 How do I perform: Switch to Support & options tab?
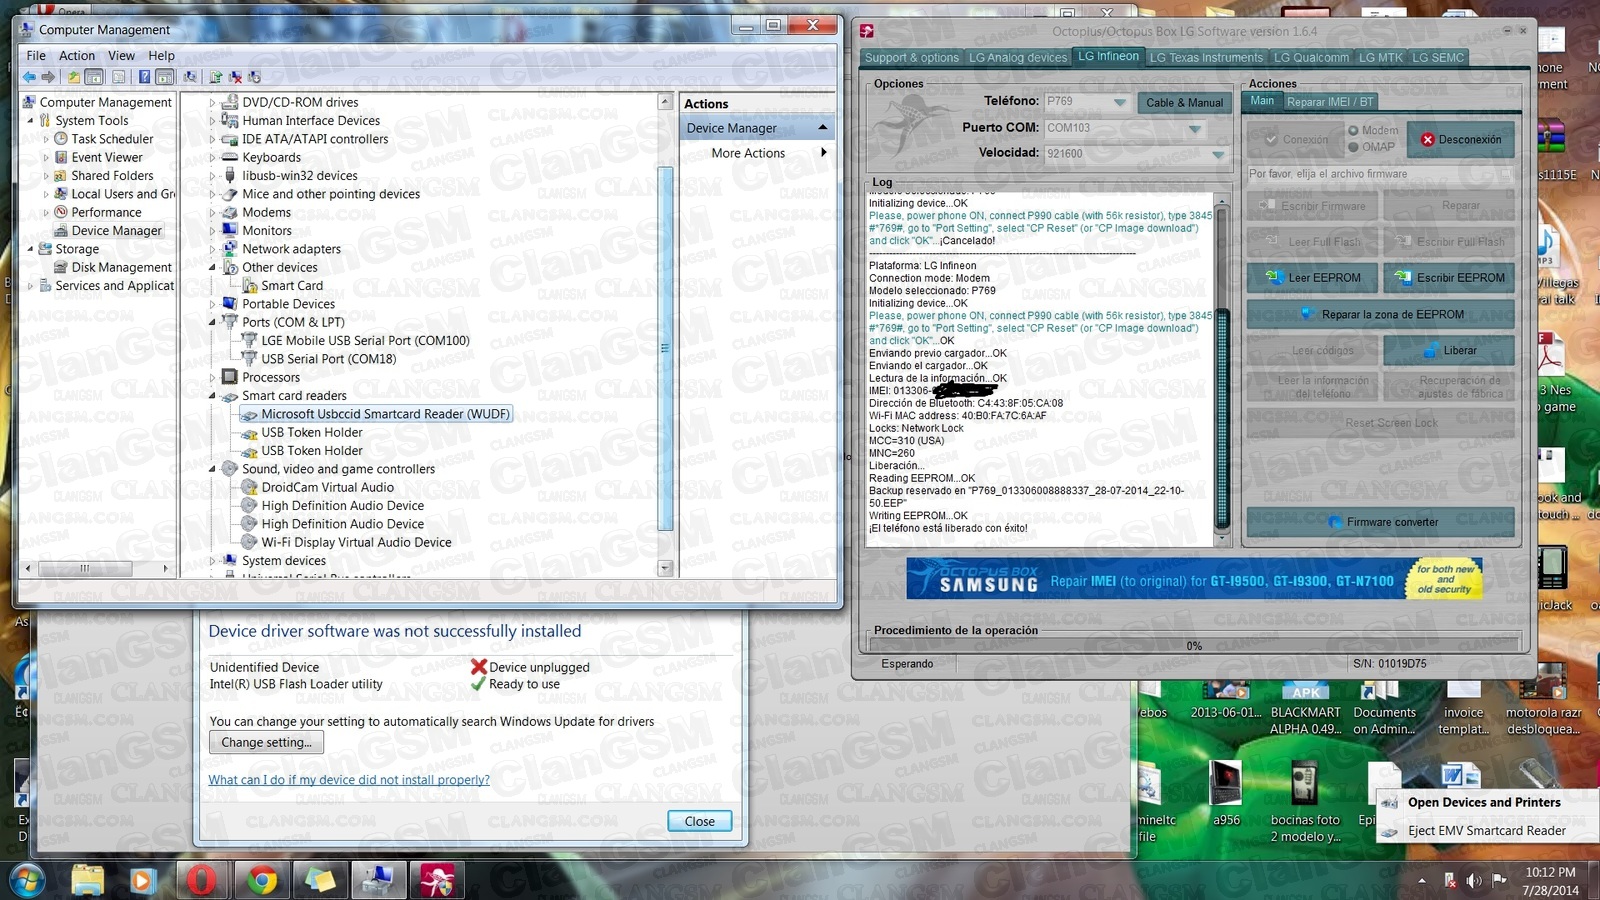(x=912, y=57)
